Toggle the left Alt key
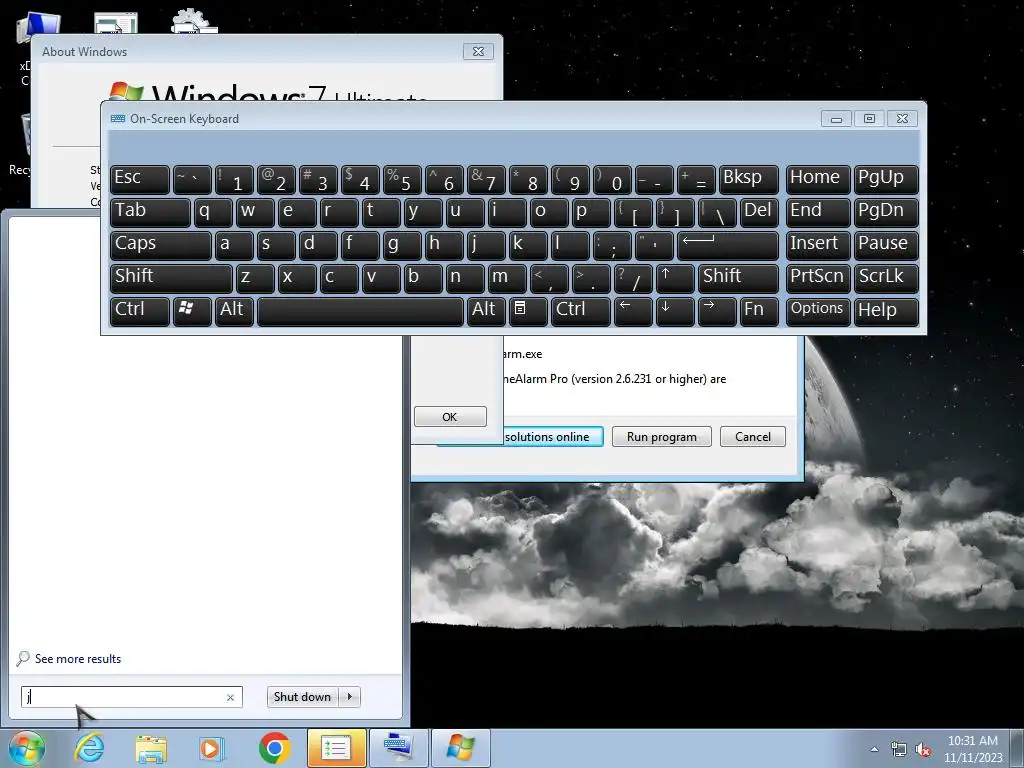This screenshot has height=768, width=1024. 234,312
